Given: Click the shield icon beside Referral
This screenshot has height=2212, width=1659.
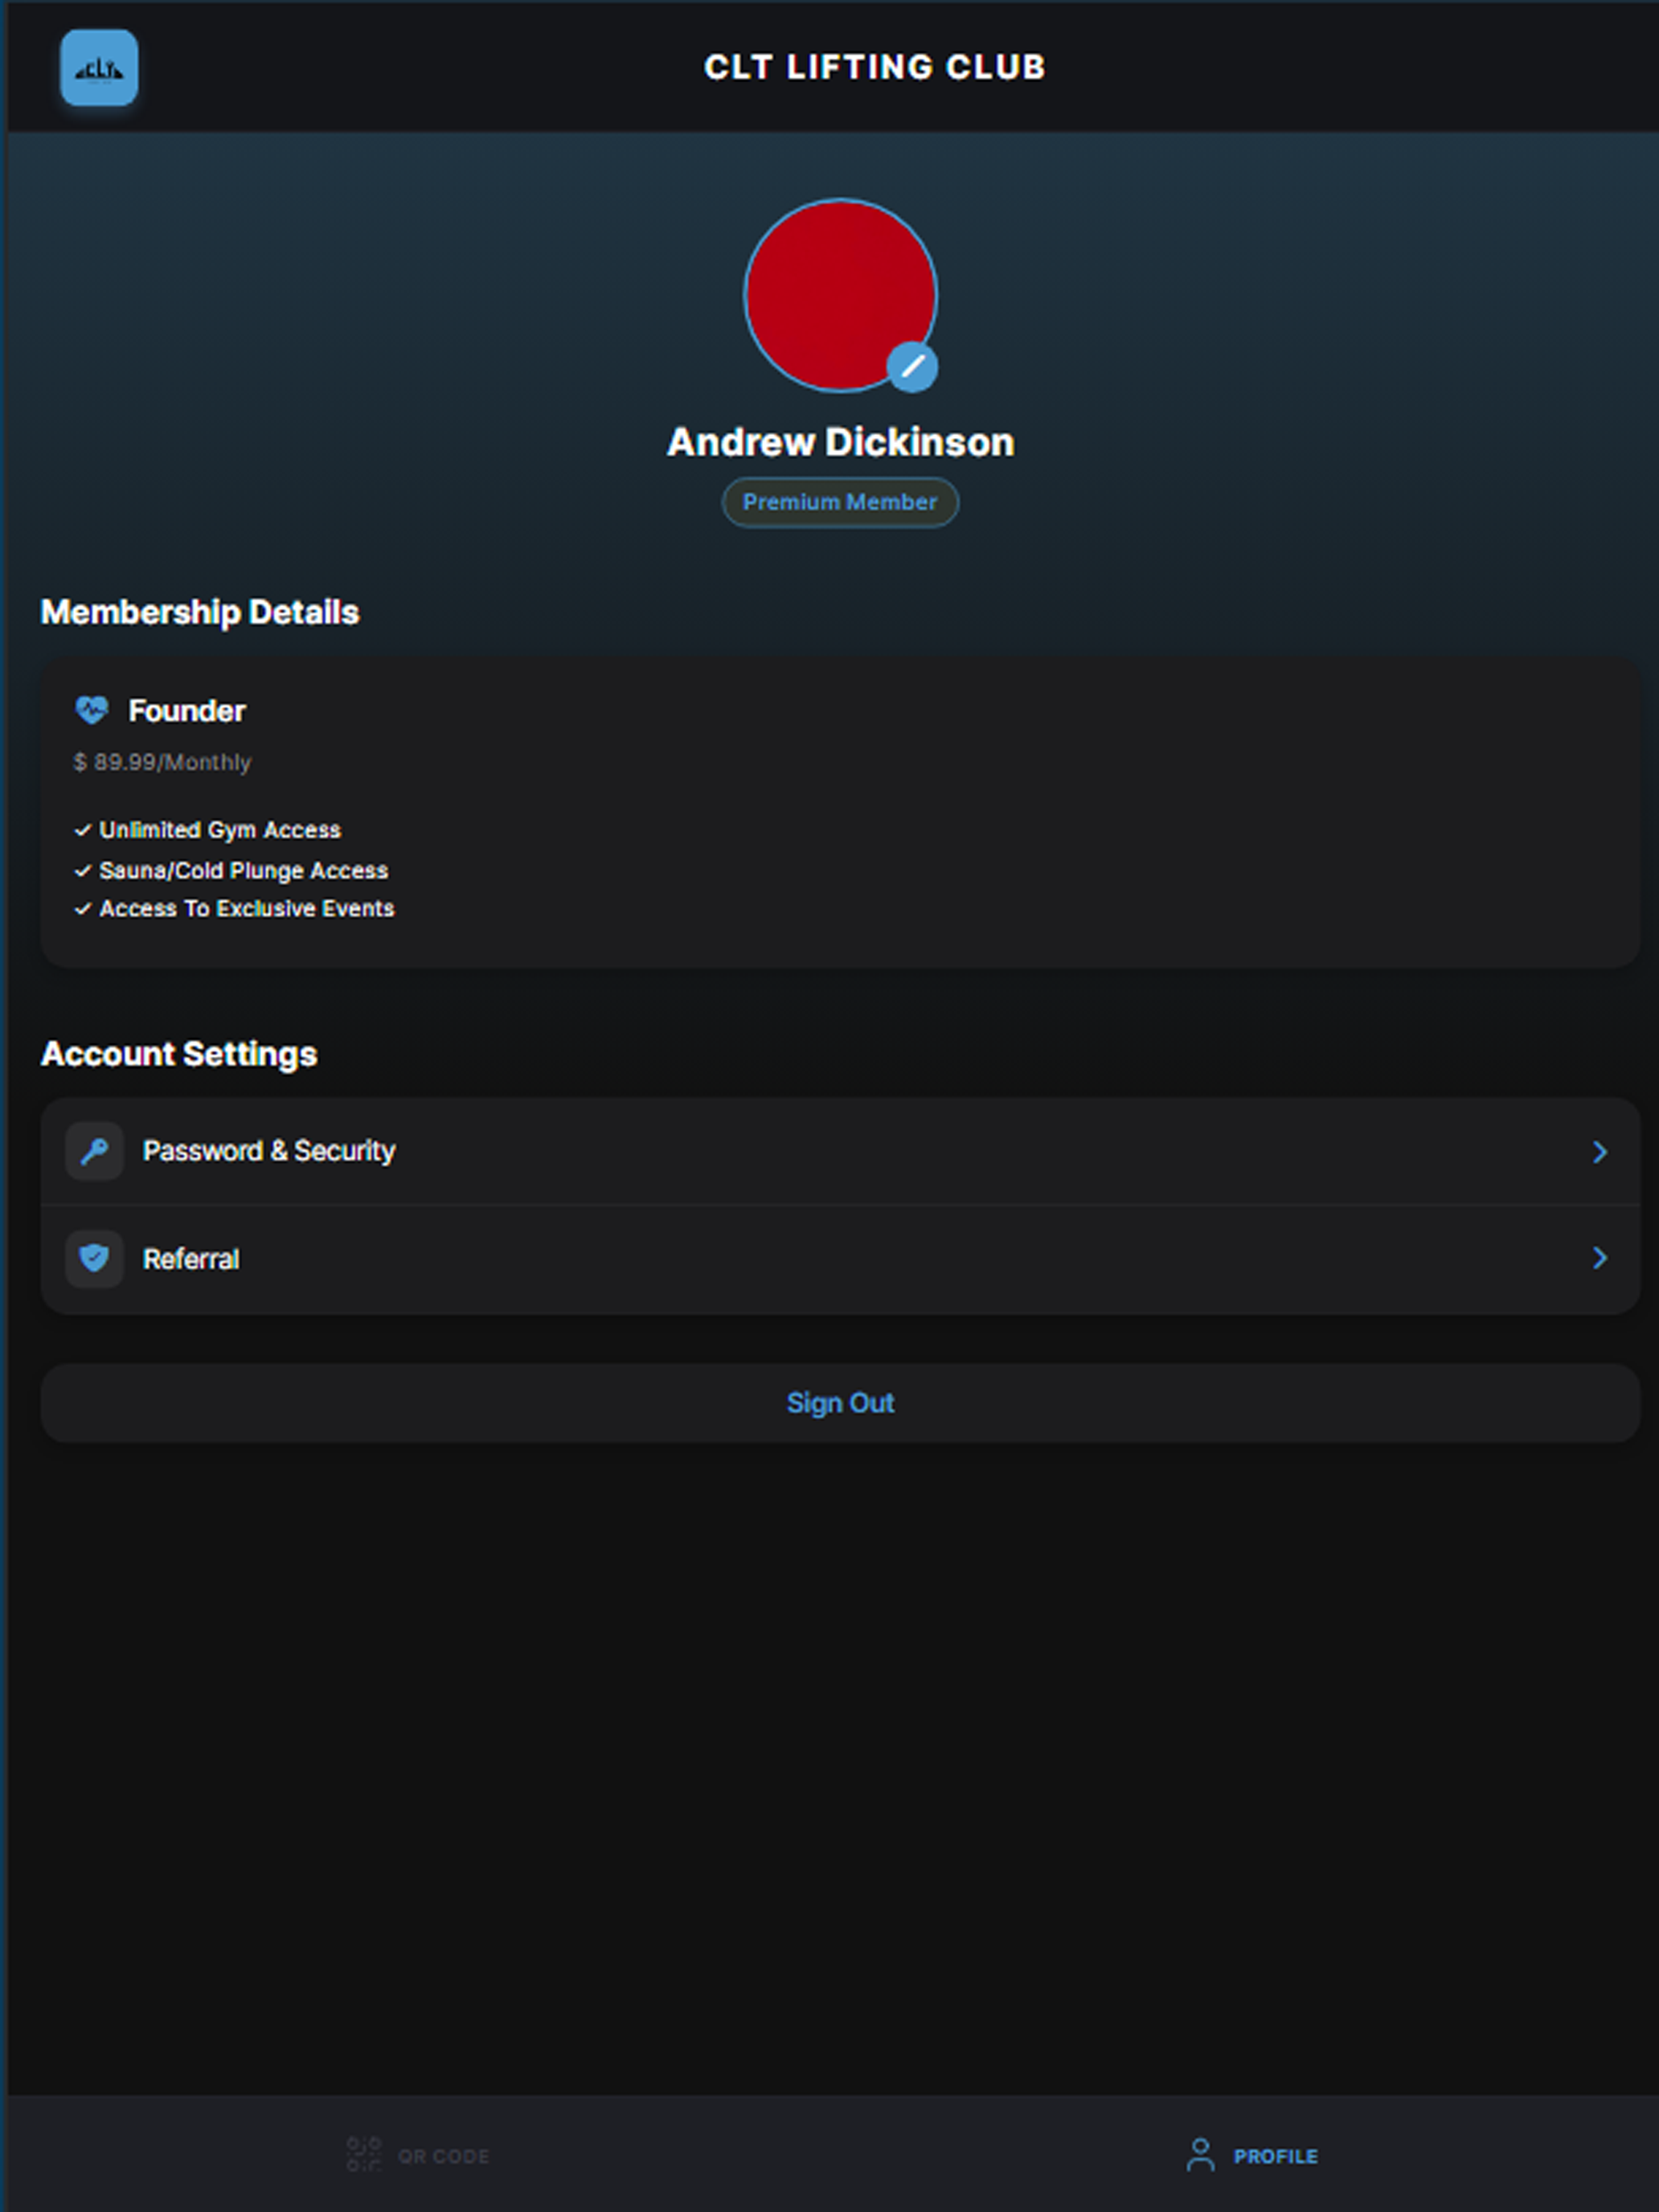Looking at the screenshot, I should [x=94, y=1258].
